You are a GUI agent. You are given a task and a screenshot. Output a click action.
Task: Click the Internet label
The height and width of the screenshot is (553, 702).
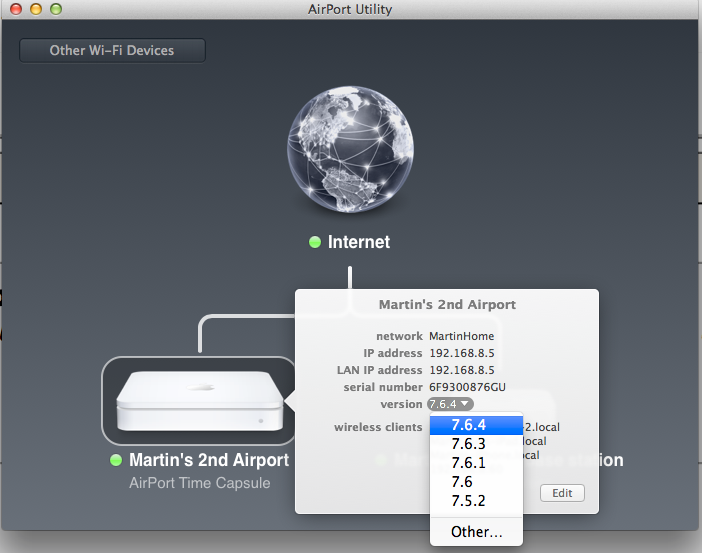pyautogui.click(x=359, y=242)
